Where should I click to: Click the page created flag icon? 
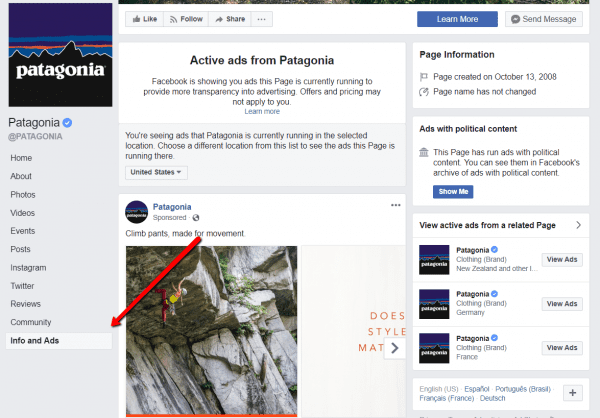pos(424,77)
